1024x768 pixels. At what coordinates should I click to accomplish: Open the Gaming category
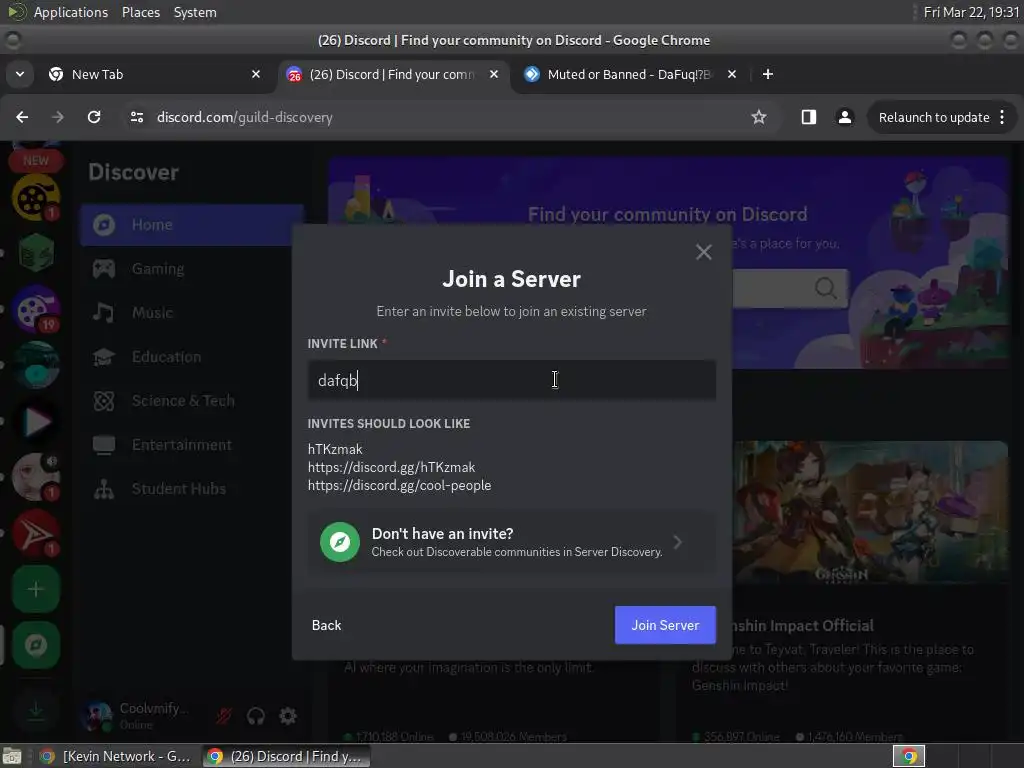(192, 268)
